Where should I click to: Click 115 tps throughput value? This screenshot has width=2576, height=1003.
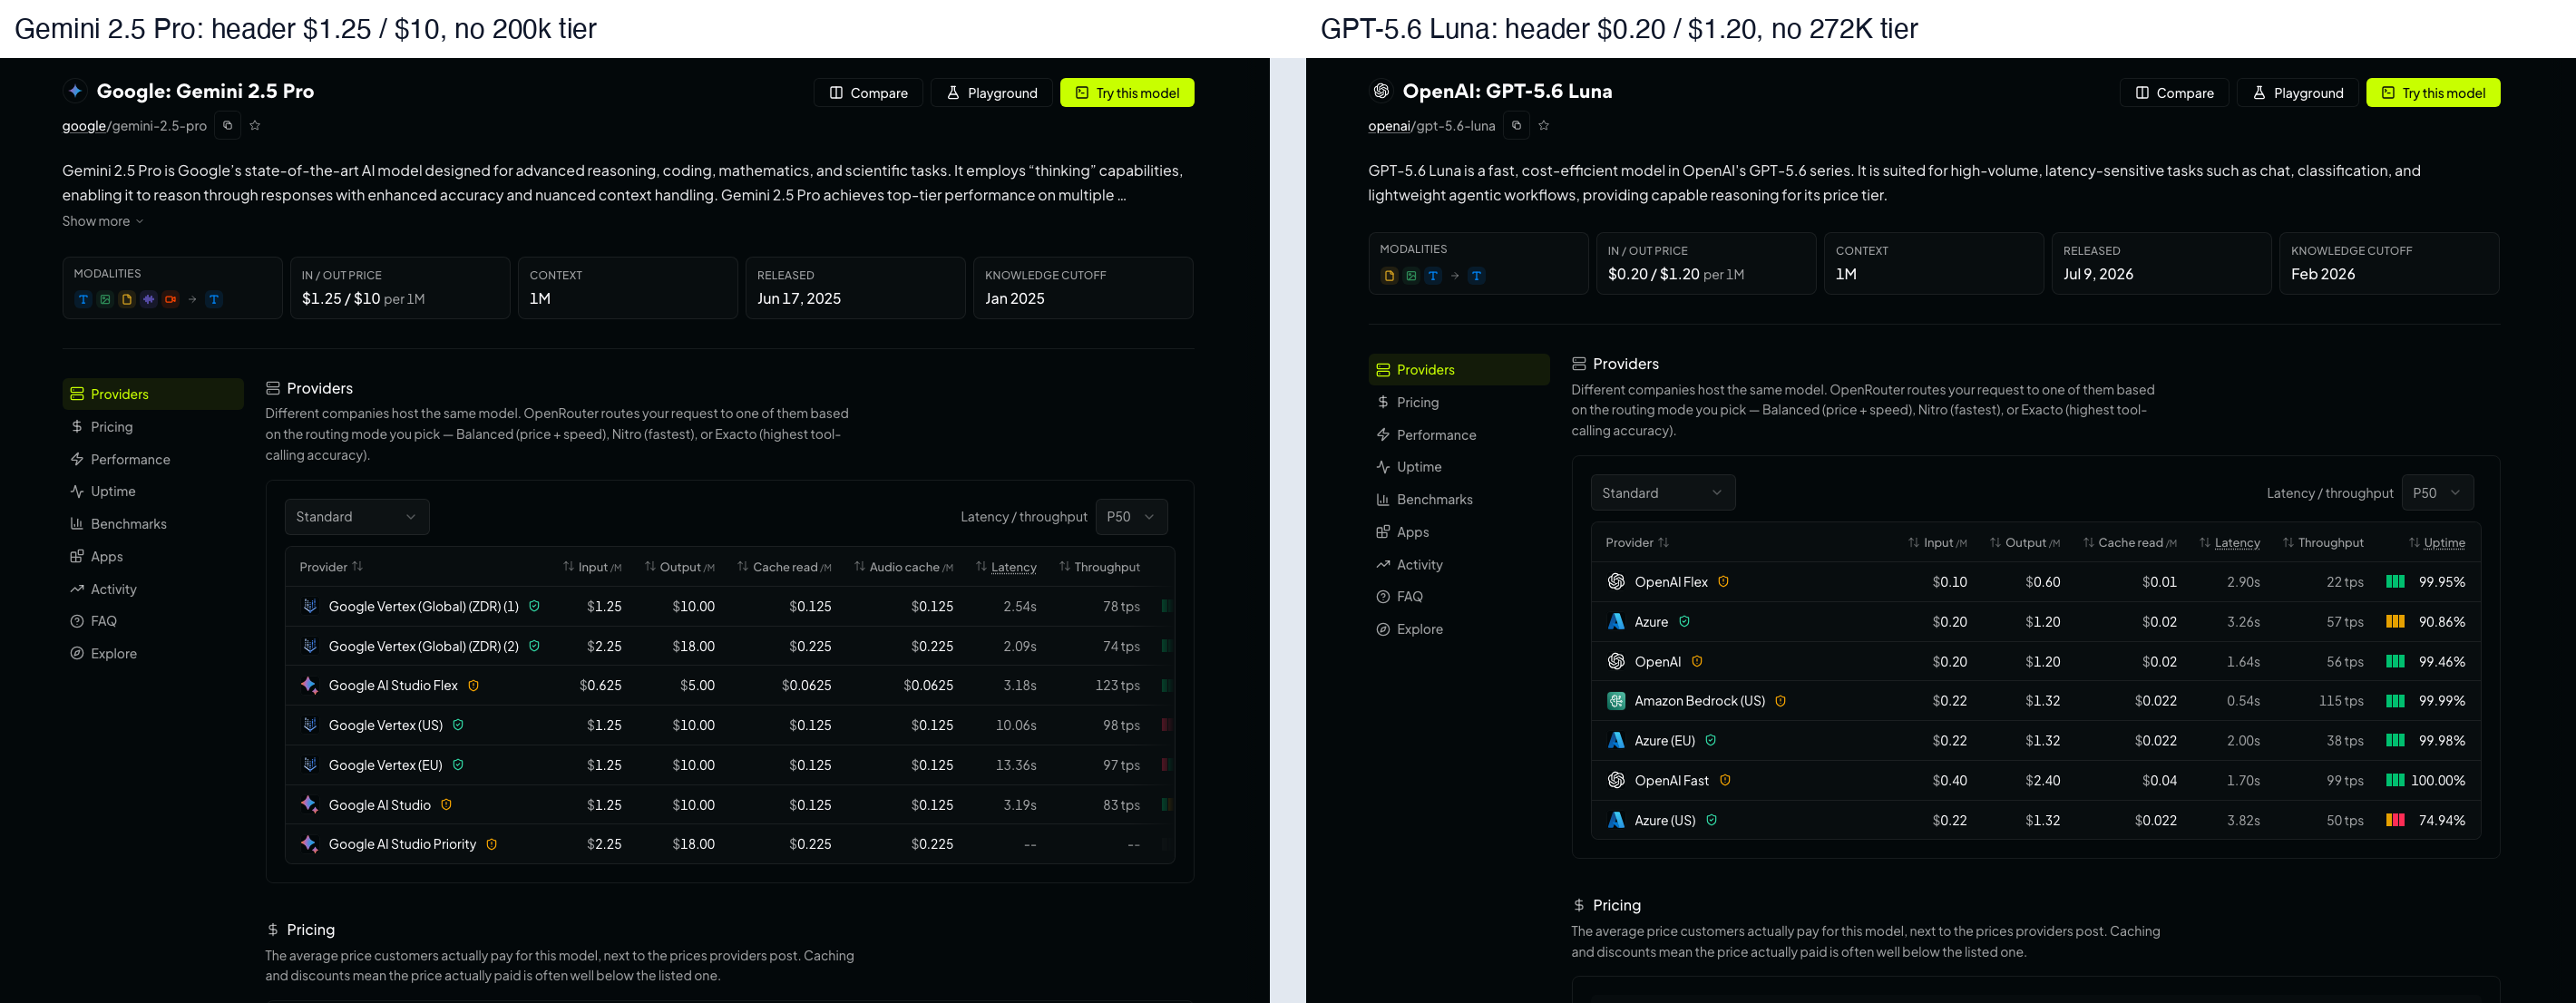tap(2341, 701)
